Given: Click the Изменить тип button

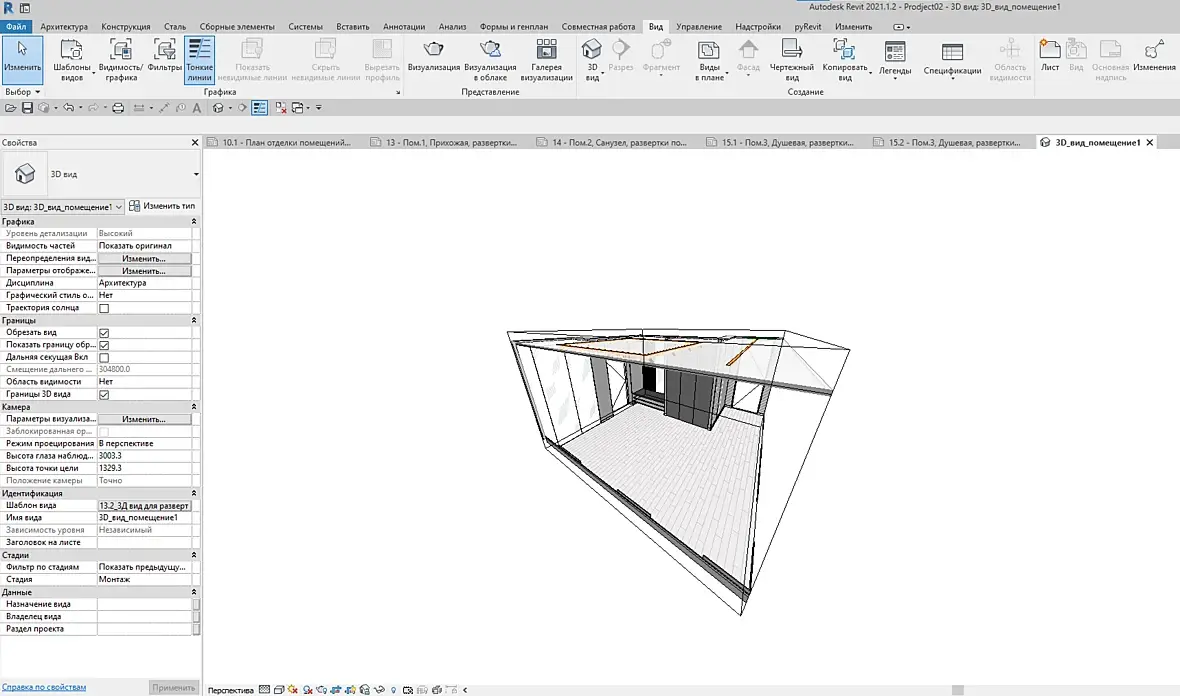Looking at the screenshot, I should click(x=162, y=206).
